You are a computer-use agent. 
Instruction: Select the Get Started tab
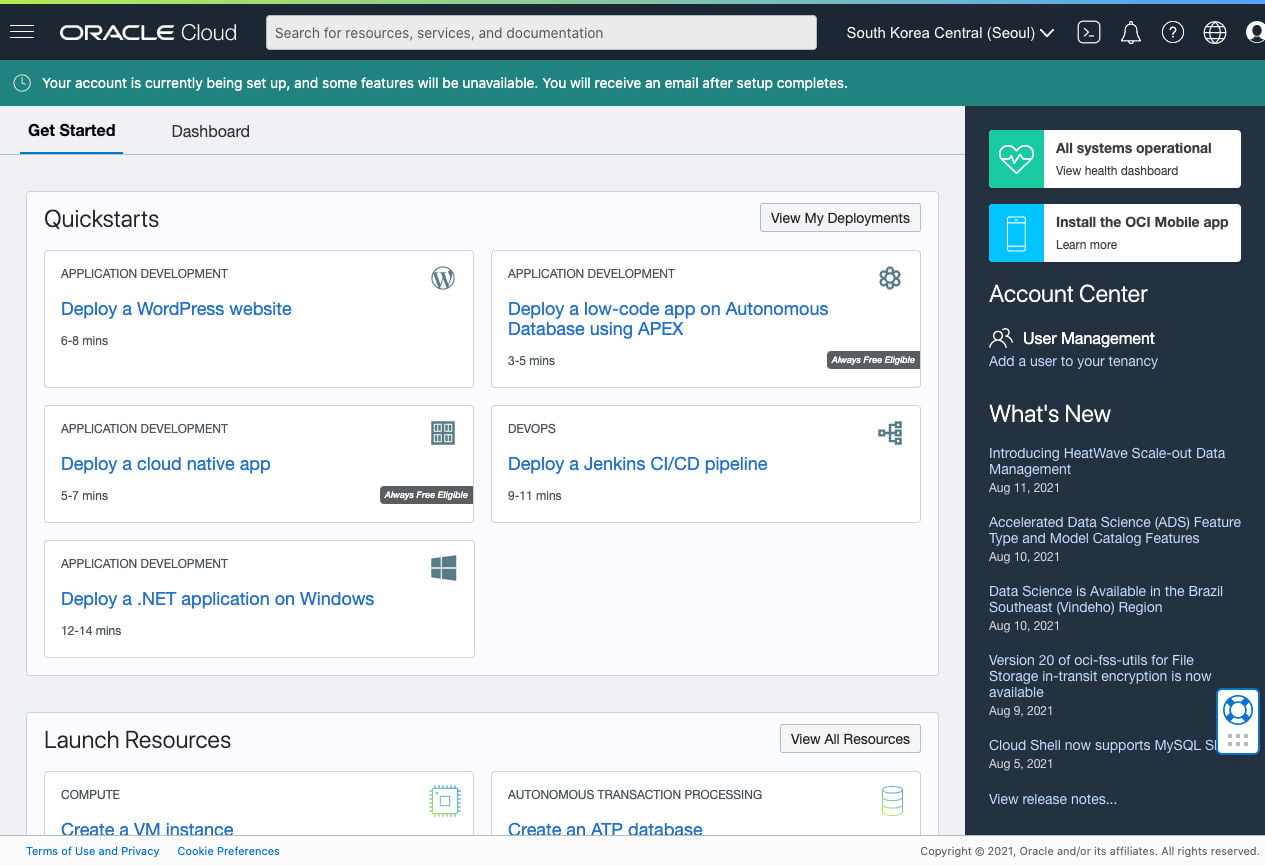(71, 131)
